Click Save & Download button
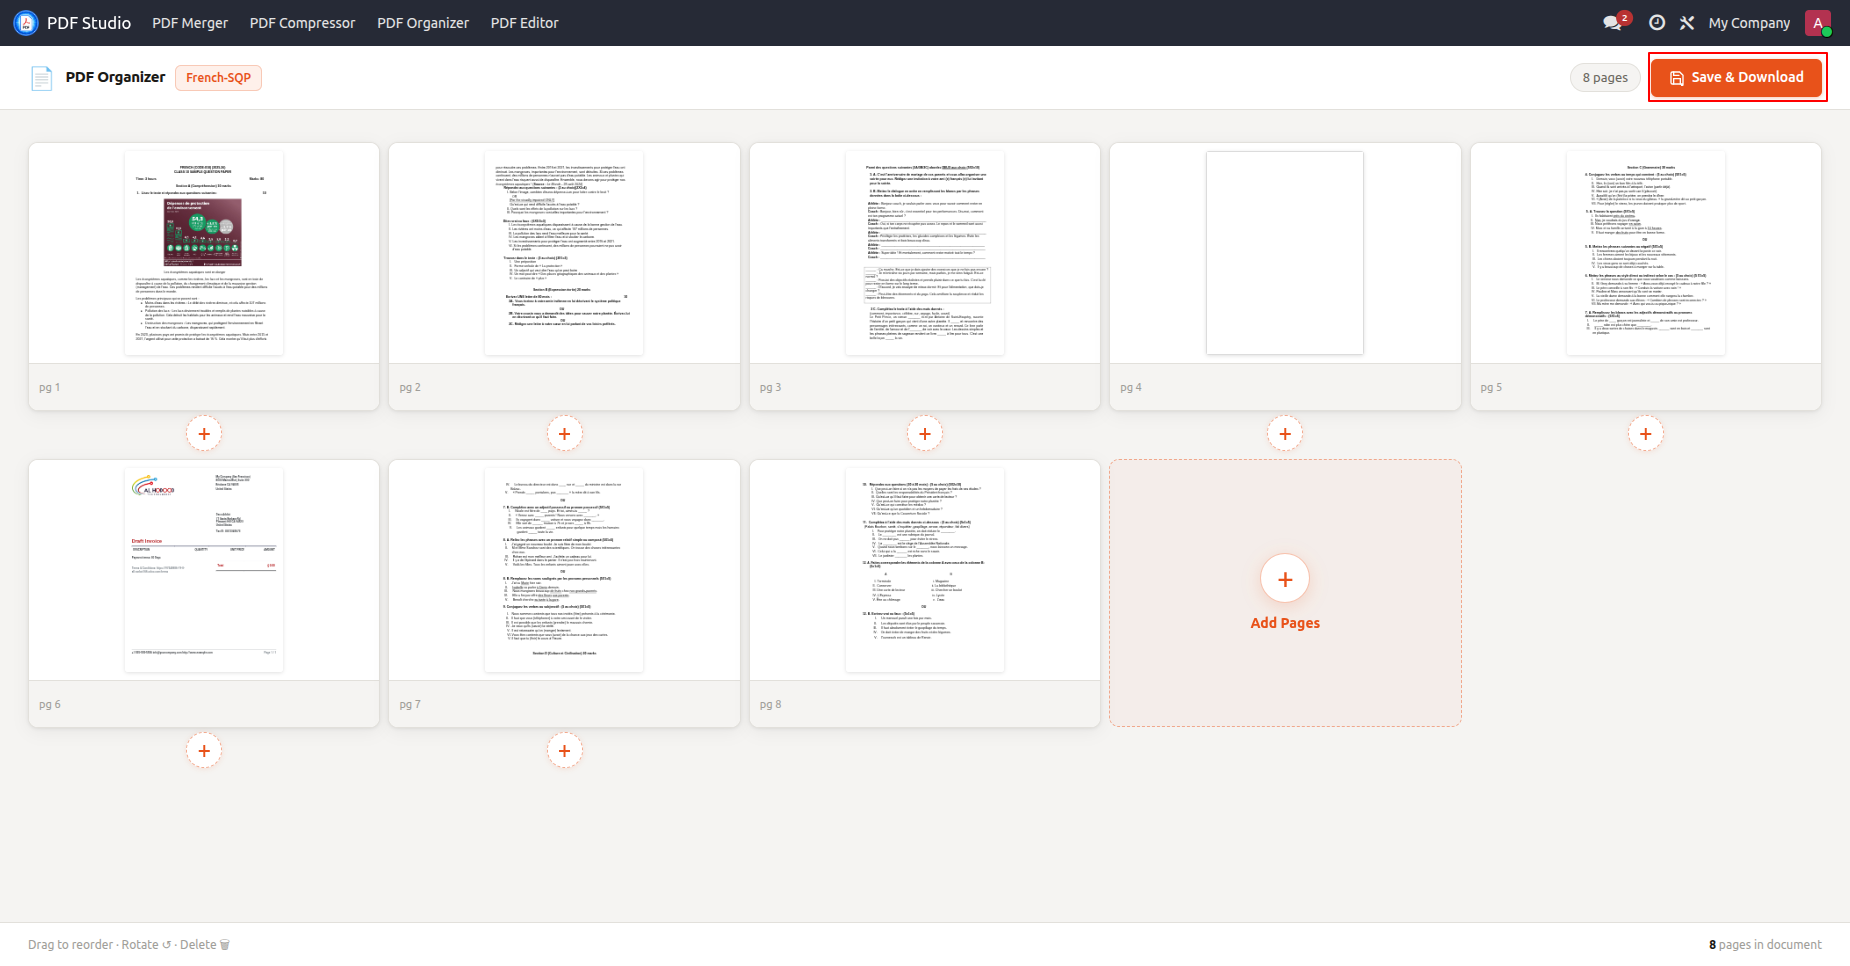Image resolution: width=1850 pixels, height=966 pixels. (1737, 77)
